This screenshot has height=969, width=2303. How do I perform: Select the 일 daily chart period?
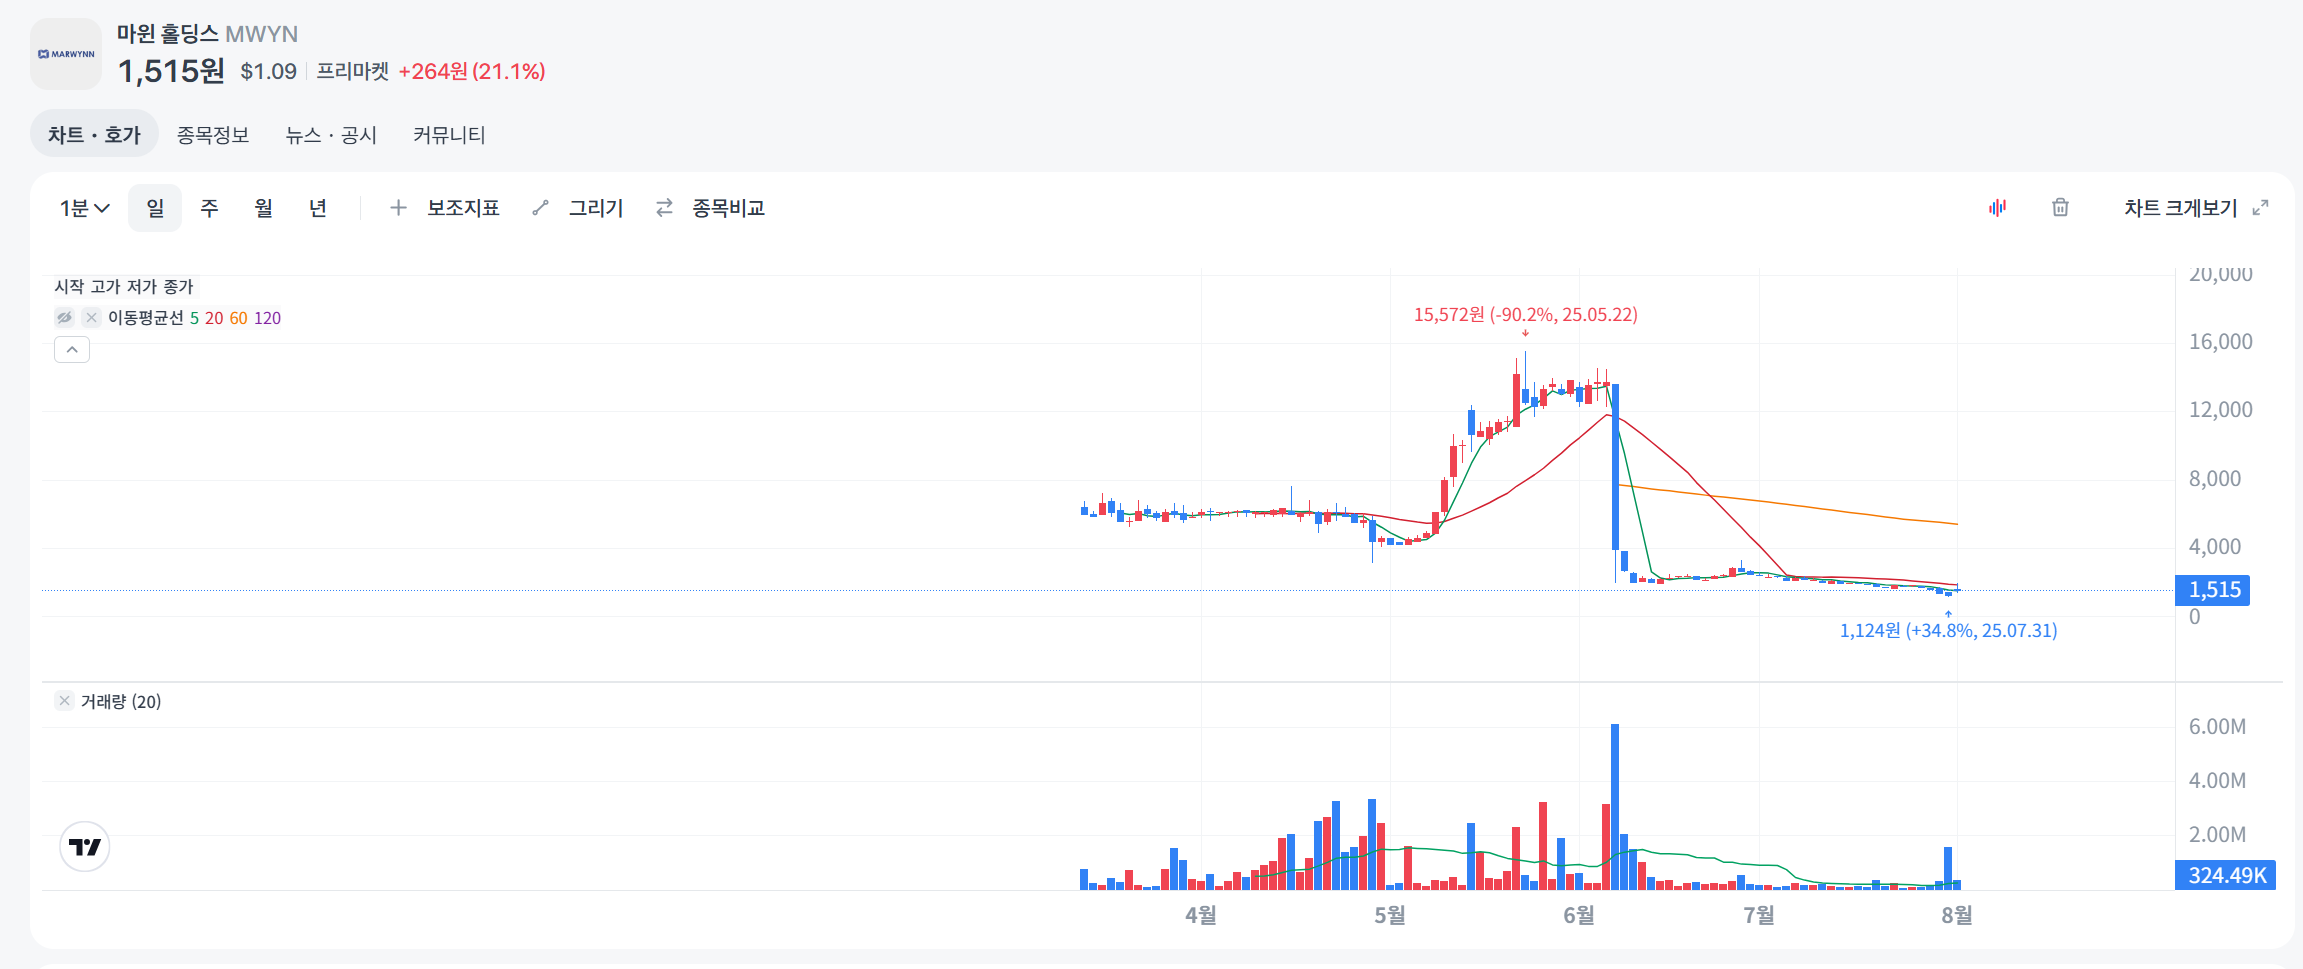point(155,208)
